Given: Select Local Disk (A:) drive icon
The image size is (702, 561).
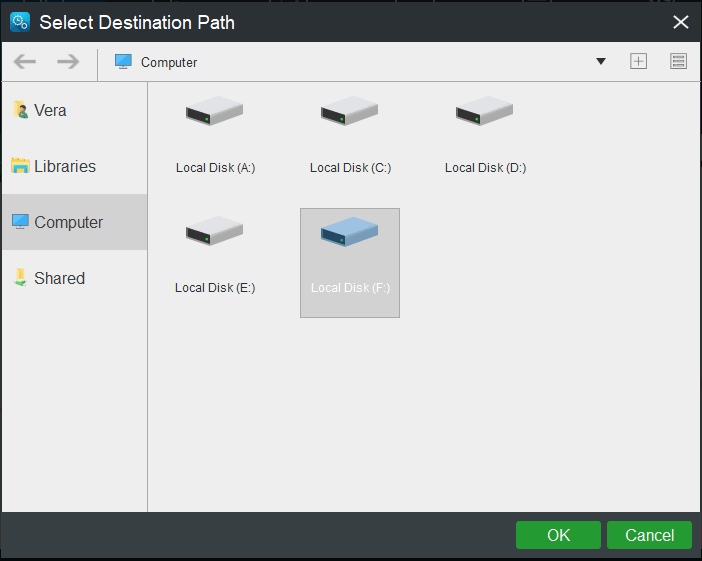Looking at the screenshot, I should [215, 112].
